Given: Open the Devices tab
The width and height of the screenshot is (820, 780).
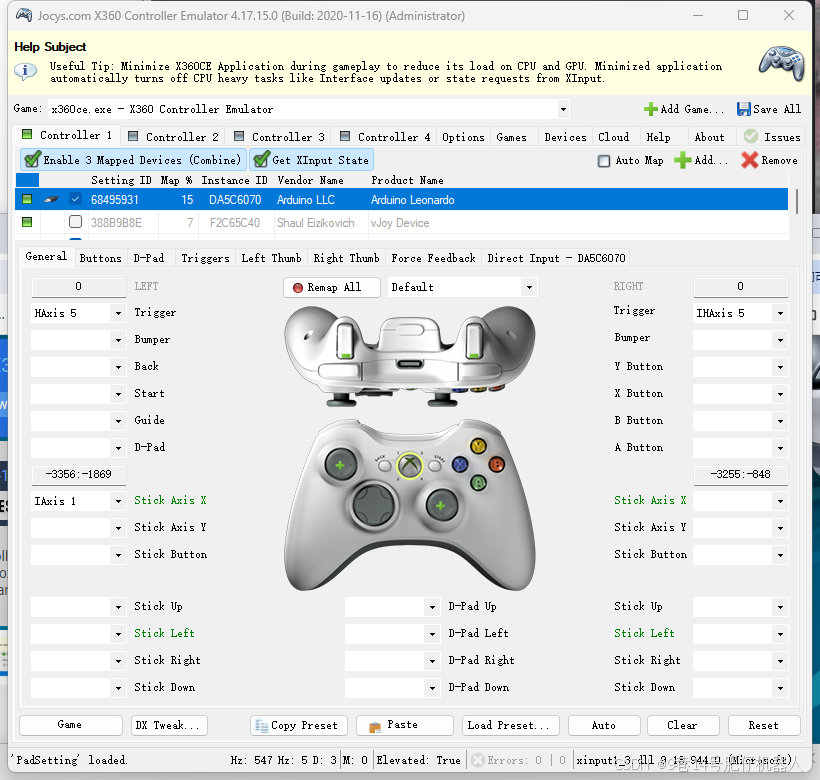Looking at the screenshot, I should click(x=565, y=137).
